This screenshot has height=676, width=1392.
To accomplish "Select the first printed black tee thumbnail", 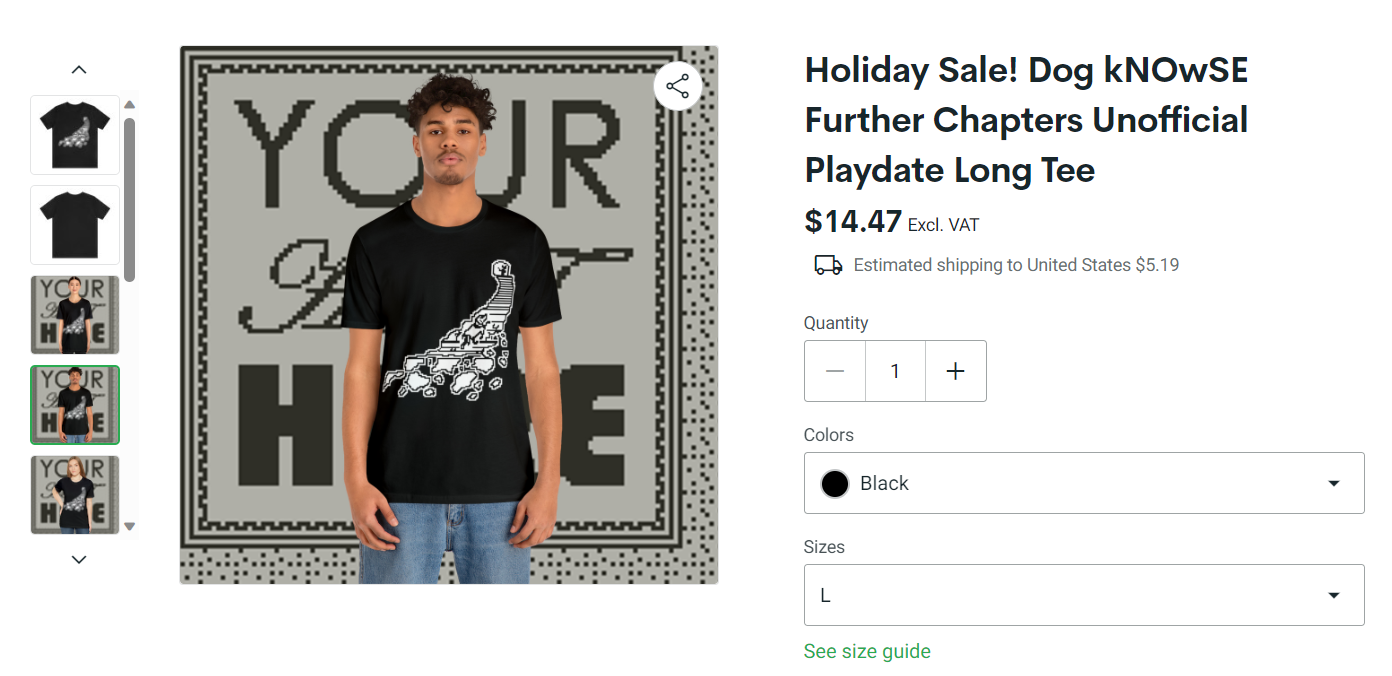I will (75, 135).
